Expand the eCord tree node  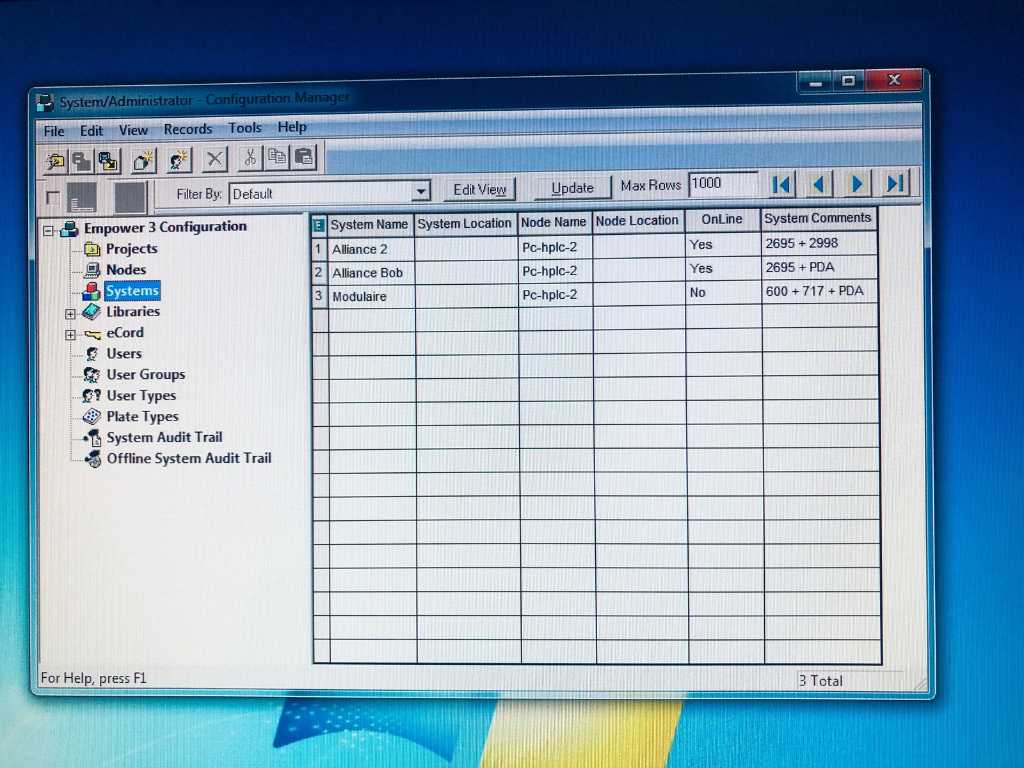(71, 335)
